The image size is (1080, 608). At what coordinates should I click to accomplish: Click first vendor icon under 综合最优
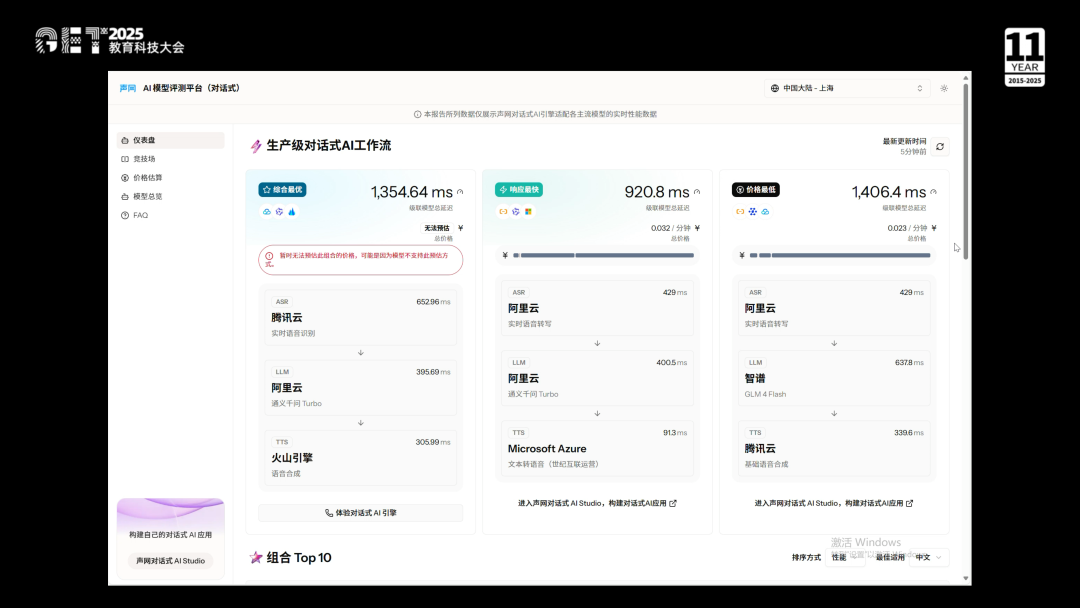pyautogui.click(x=267, y=211)
